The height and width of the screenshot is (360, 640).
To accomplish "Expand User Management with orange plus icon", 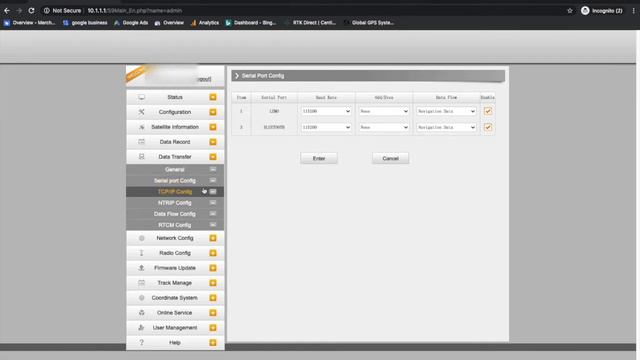I will pos(213,327).
